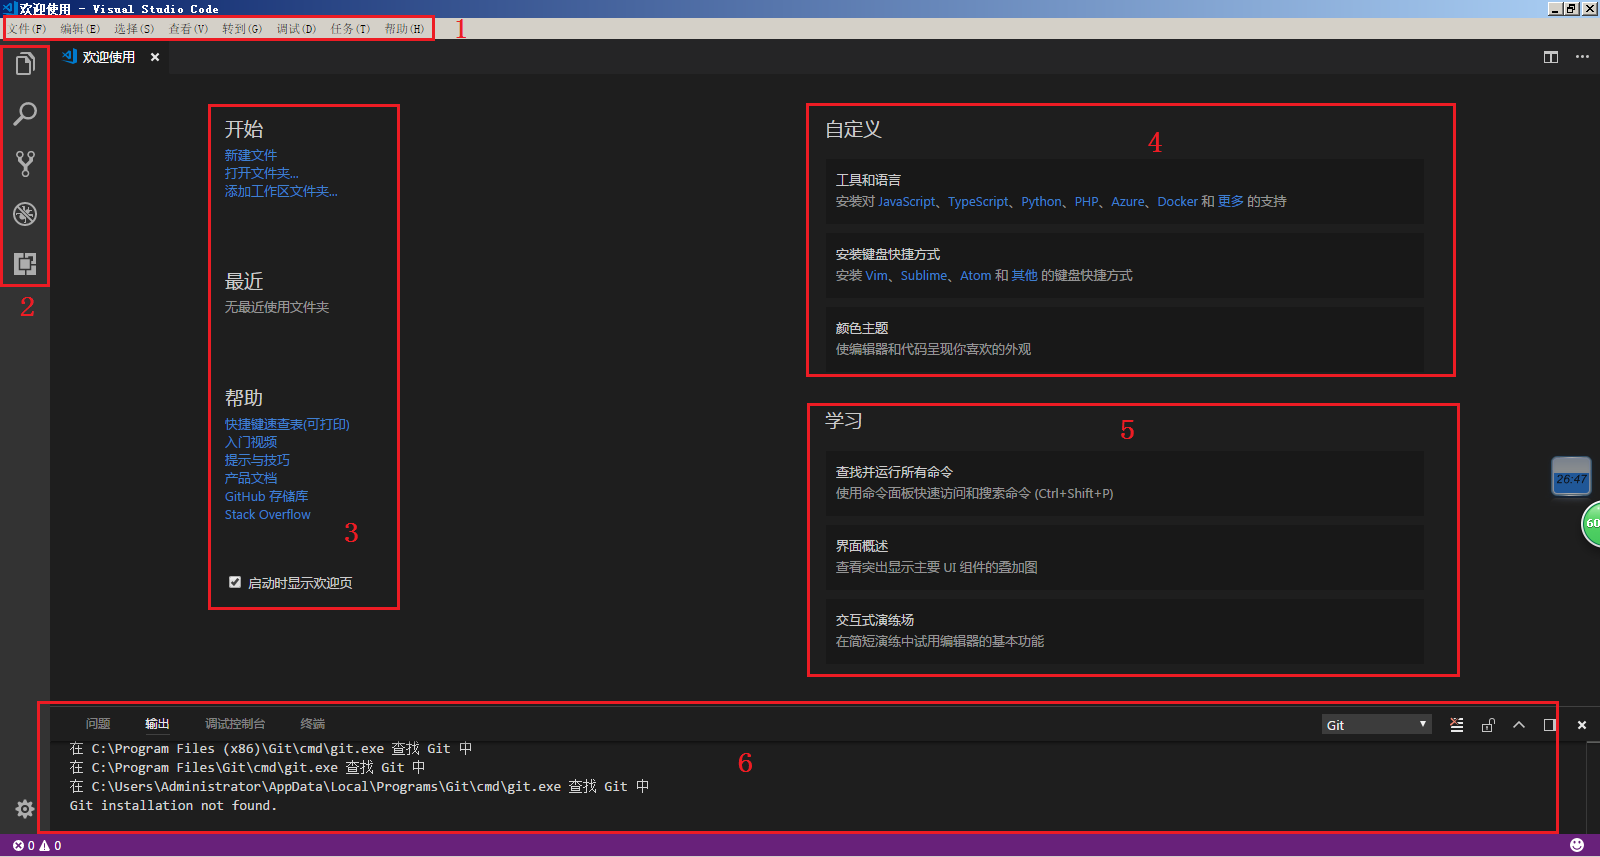
Task: Open the Manage gear icon
Action: point(25,809)
